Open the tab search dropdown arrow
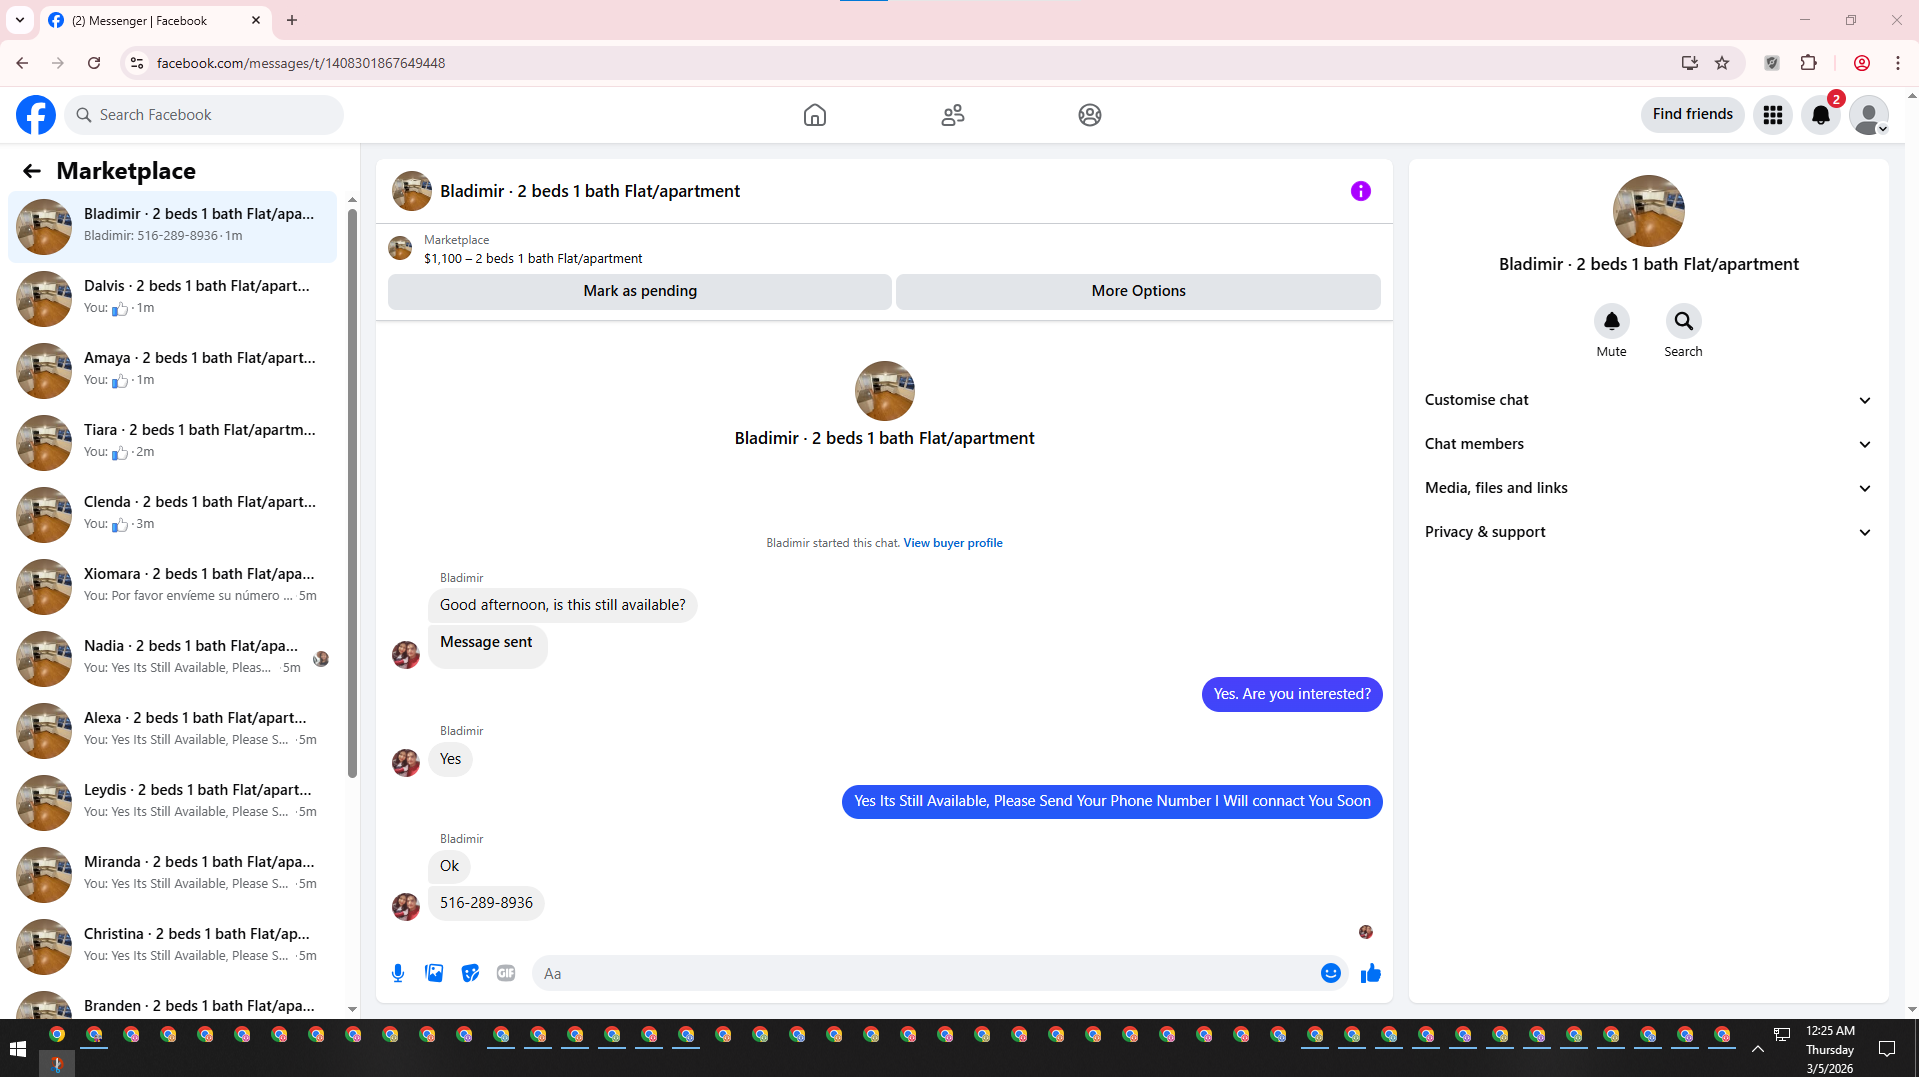Image resolution: width=1919 pixels, height=1077 pixels. coord(20,20)
